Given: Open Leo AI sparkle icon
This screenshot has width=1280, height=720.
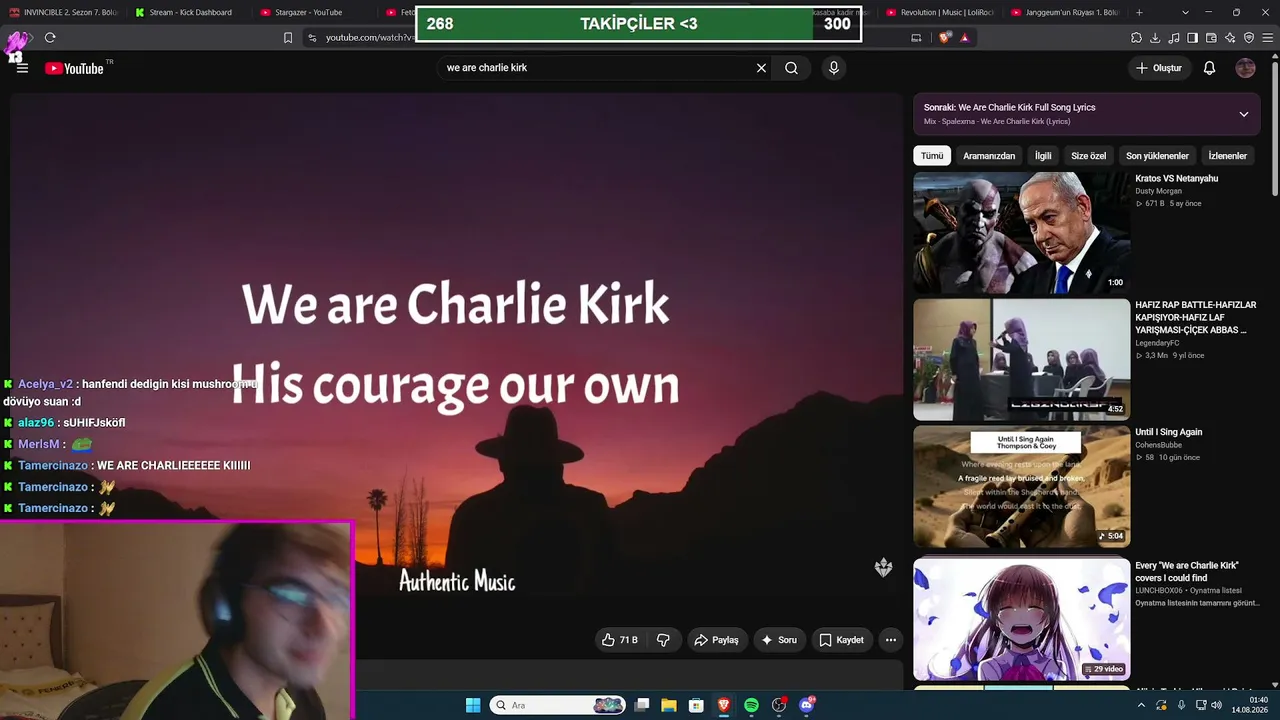Looking at the screenshot, I should (1230, 38).
